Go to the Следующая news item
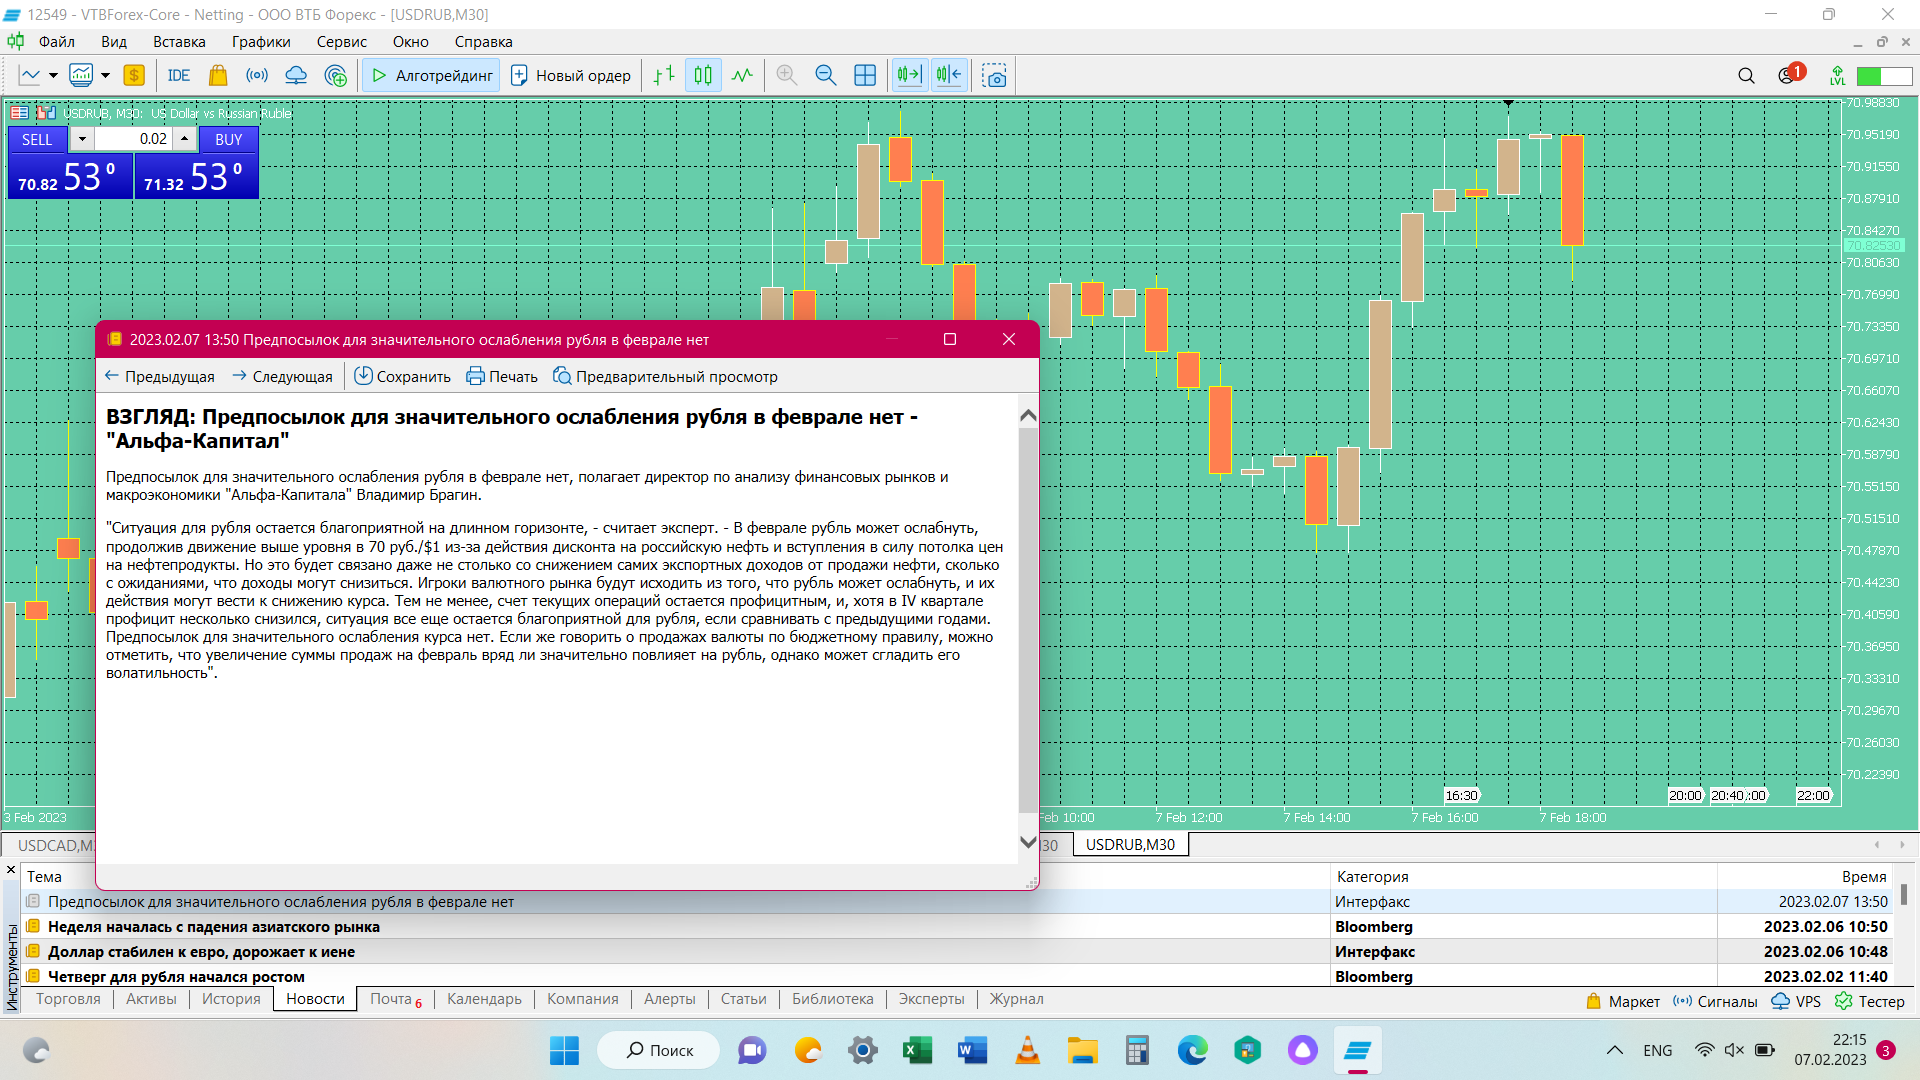 pyautogui.click(x=282, y=377)
